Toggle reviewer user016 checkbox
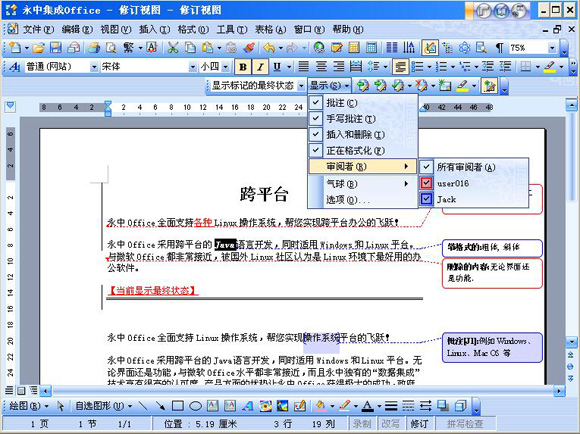580x434 pixels. [474, 183]
